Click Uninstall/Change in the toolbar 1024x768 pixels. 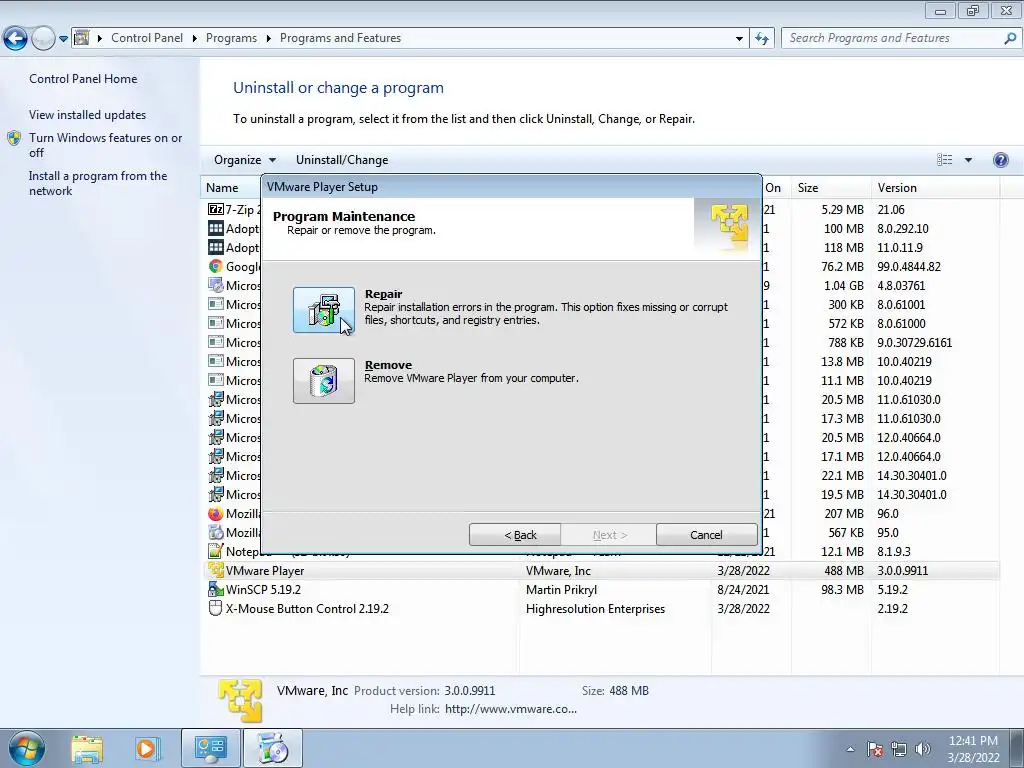coord(342,160)
